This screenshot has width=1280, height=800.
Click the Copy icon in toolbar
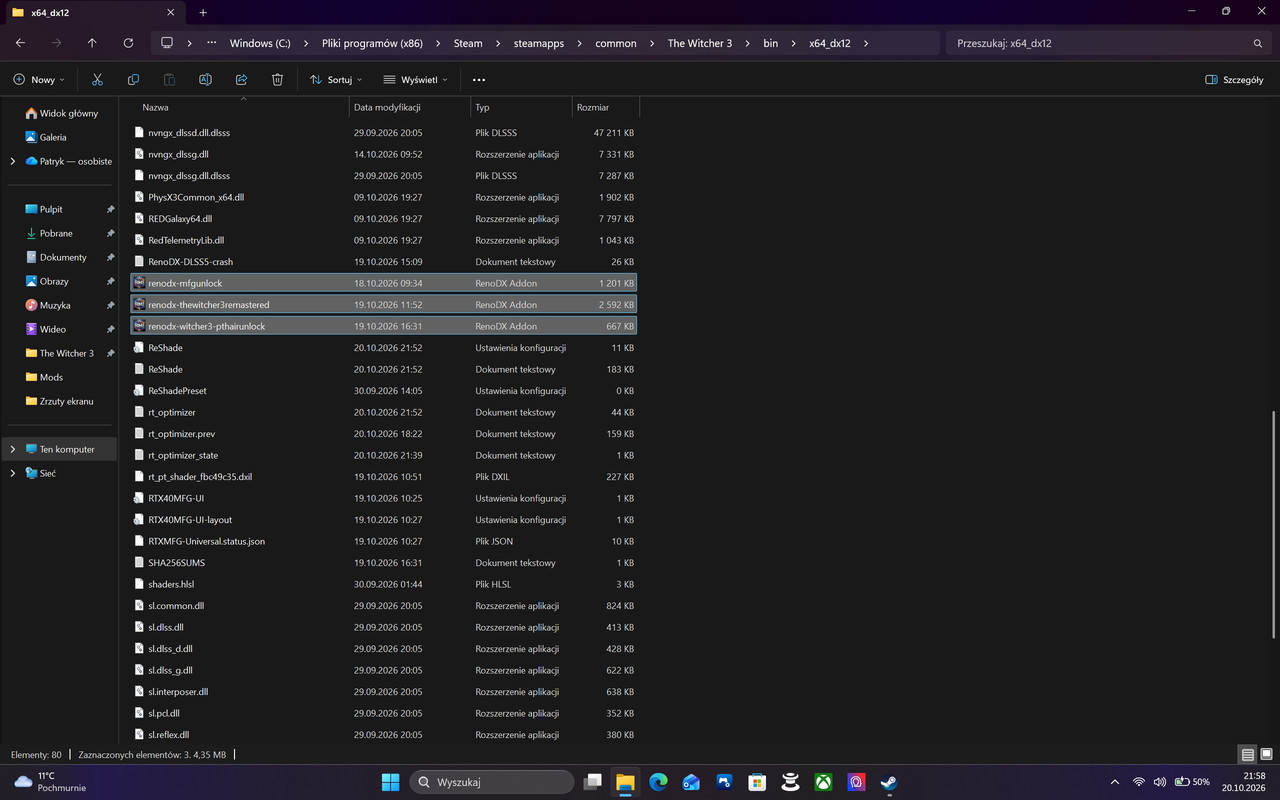133,79
